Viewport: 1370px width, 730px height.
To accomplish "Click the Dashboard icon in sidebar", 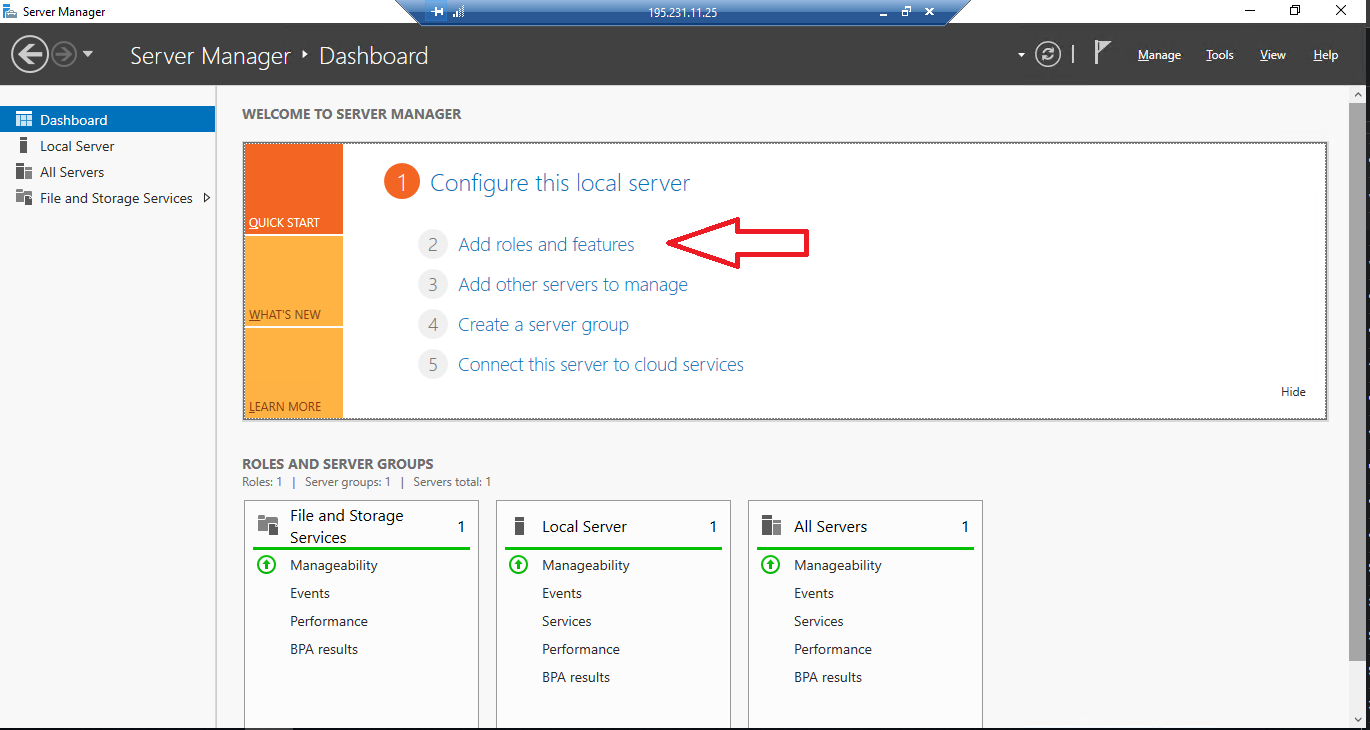I will tap(24, 120).
